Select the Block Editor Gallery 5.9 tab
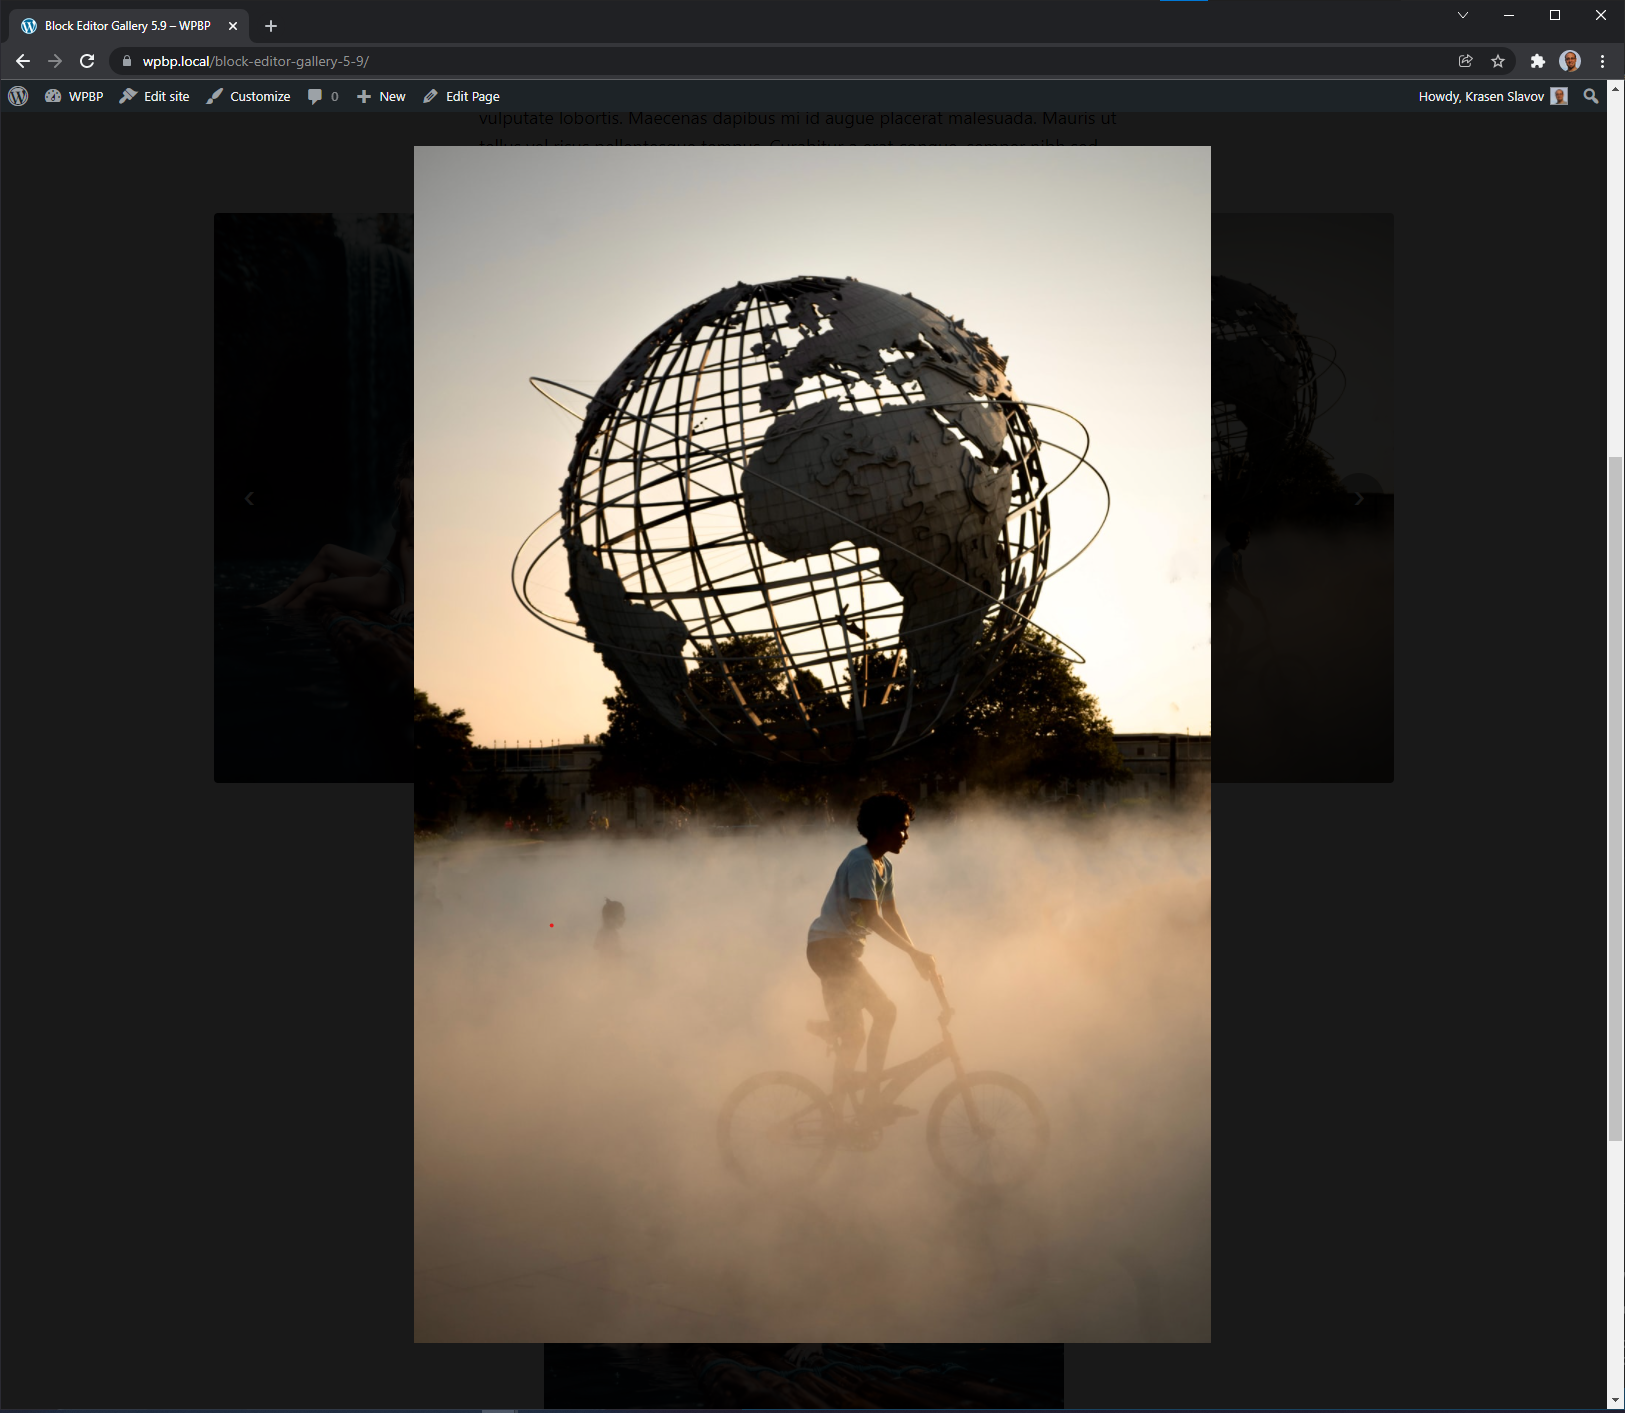Viewport: 1625px width, 1413px height. 128,26
